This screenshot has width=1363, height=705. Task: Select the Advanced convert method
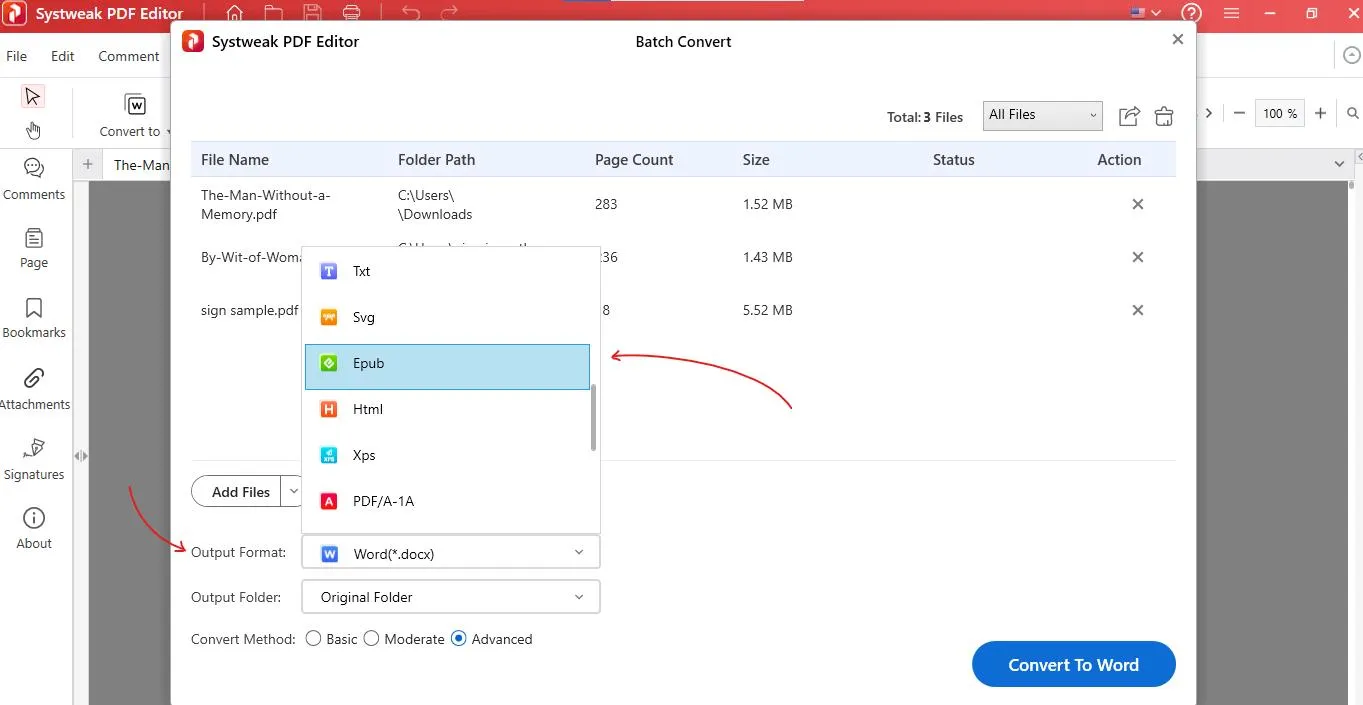[x=459, y=639]
